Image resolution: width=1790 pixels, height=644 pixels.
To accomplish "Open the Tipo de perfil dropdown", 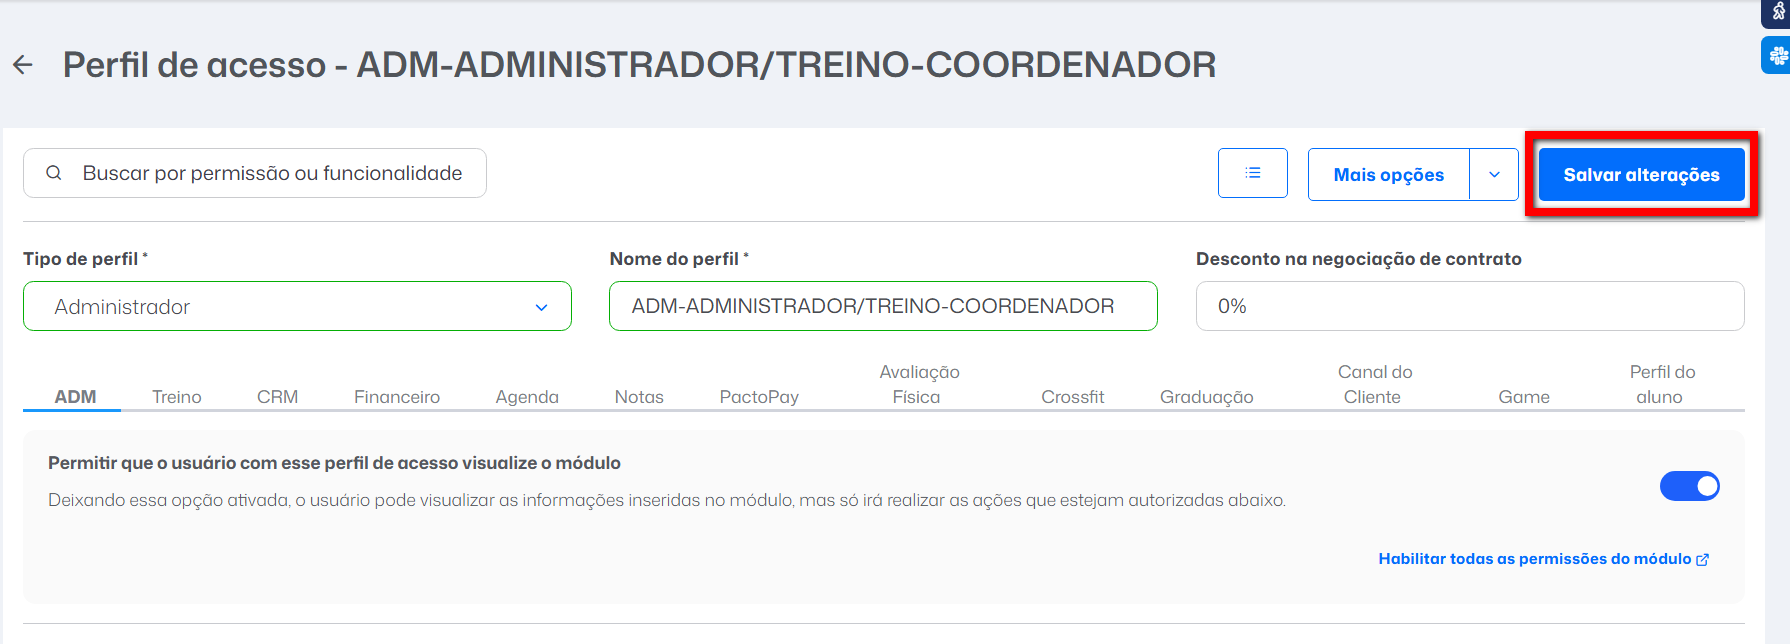I will point(297,306).
